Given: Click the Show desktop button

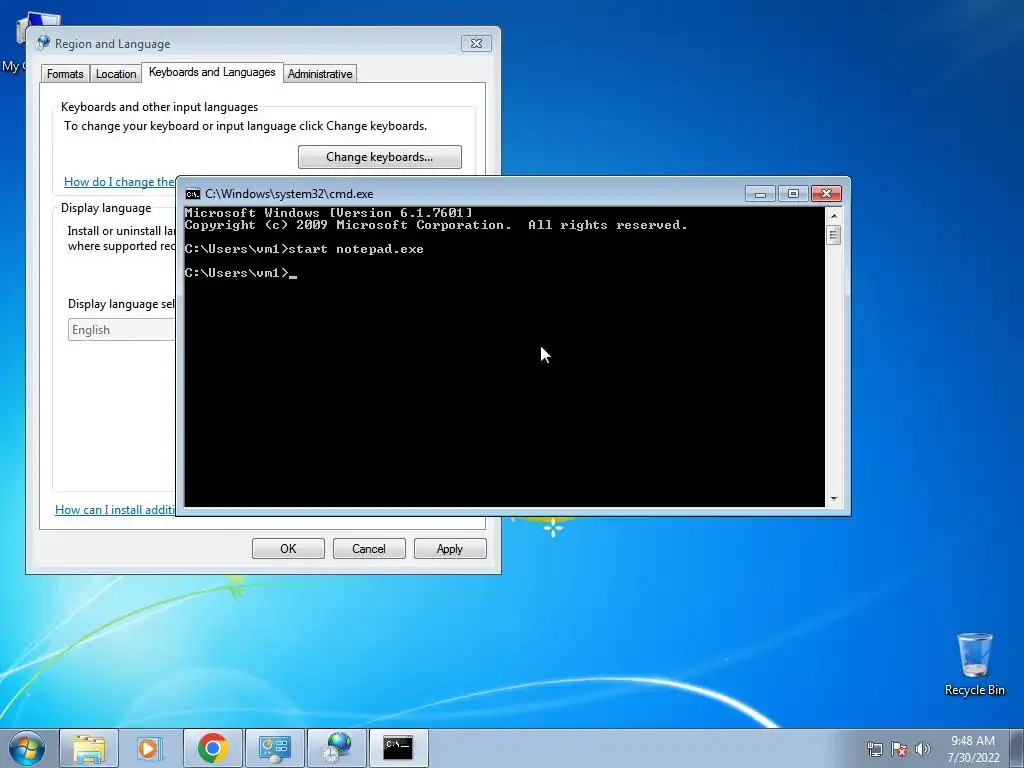Looking at the screenshot, I should coord(1017,748).
